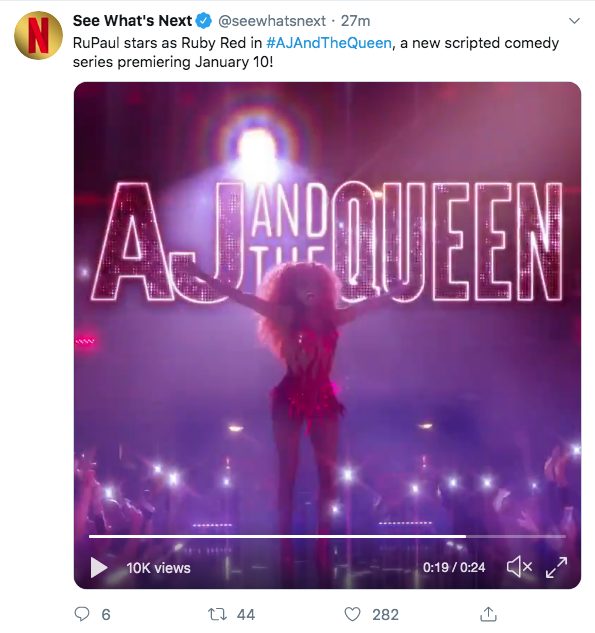Seek along the video progress bar
The height and width of the screenshot is (633, 595).
(327, 537)
